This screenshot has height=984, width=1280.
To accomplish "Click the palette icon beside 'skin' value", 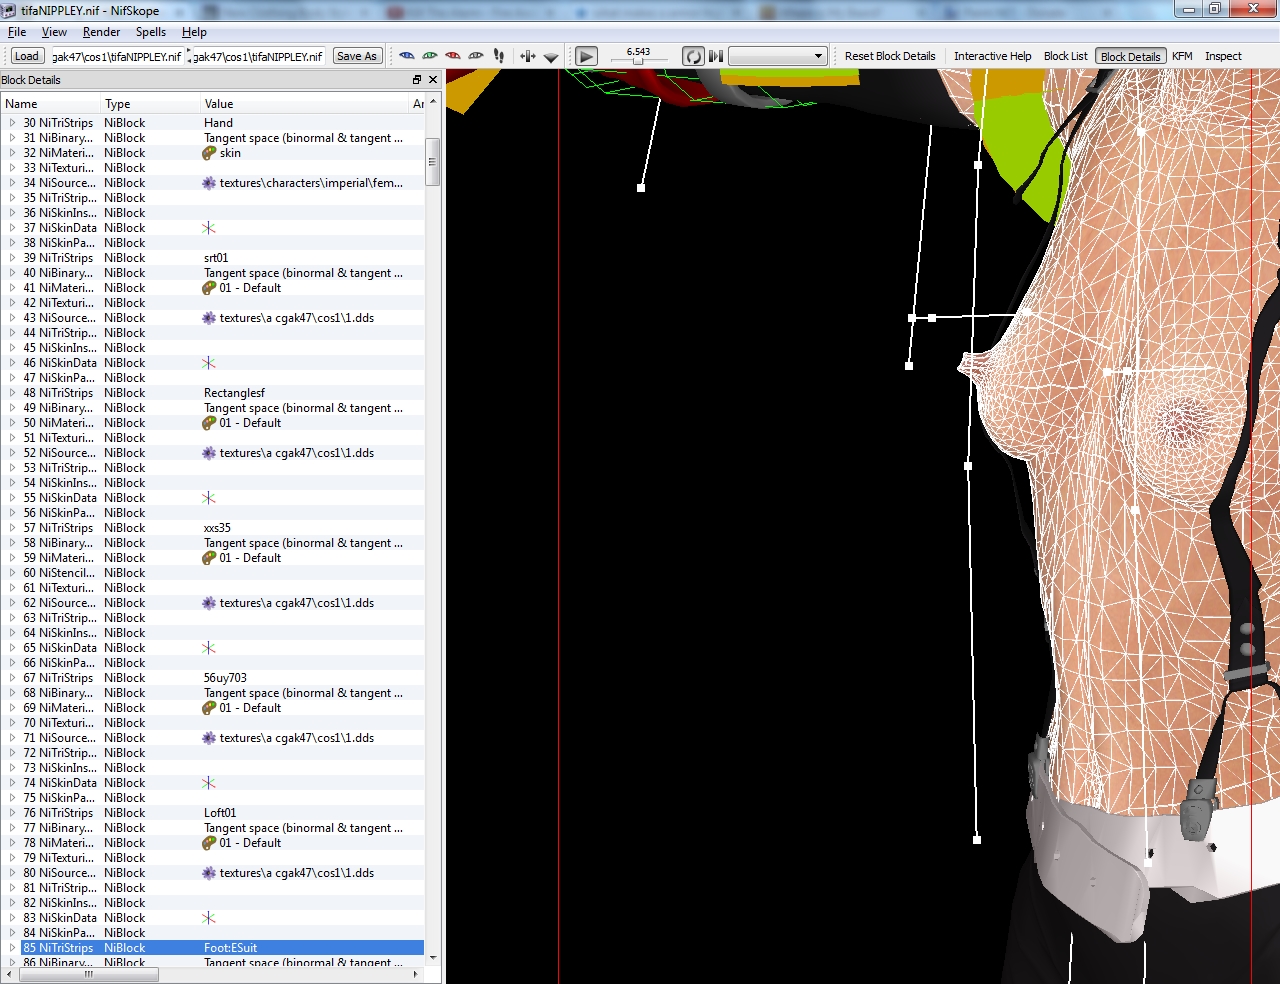I will pos(209,153).
